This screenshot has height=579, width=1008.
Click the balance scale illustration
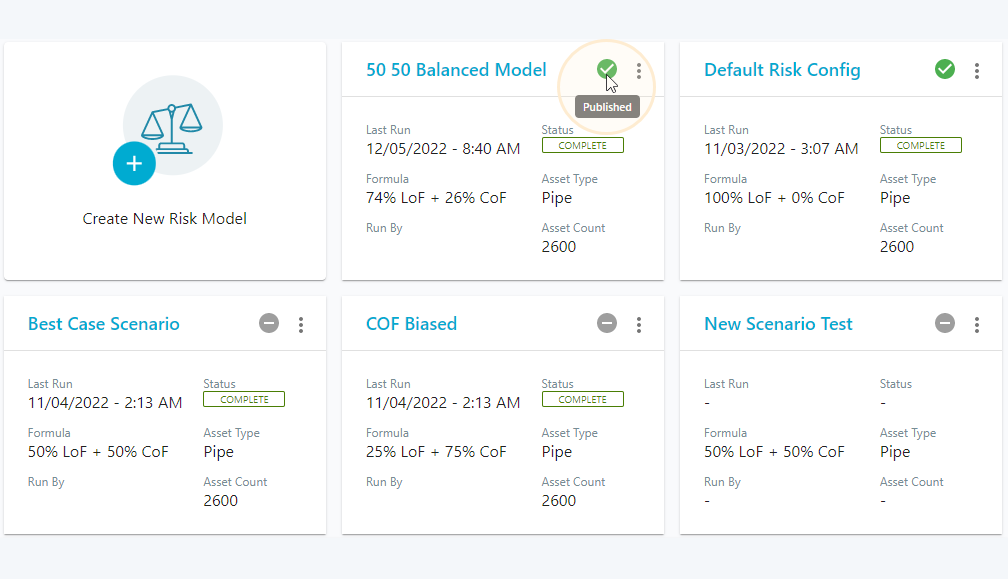point(172,126)
